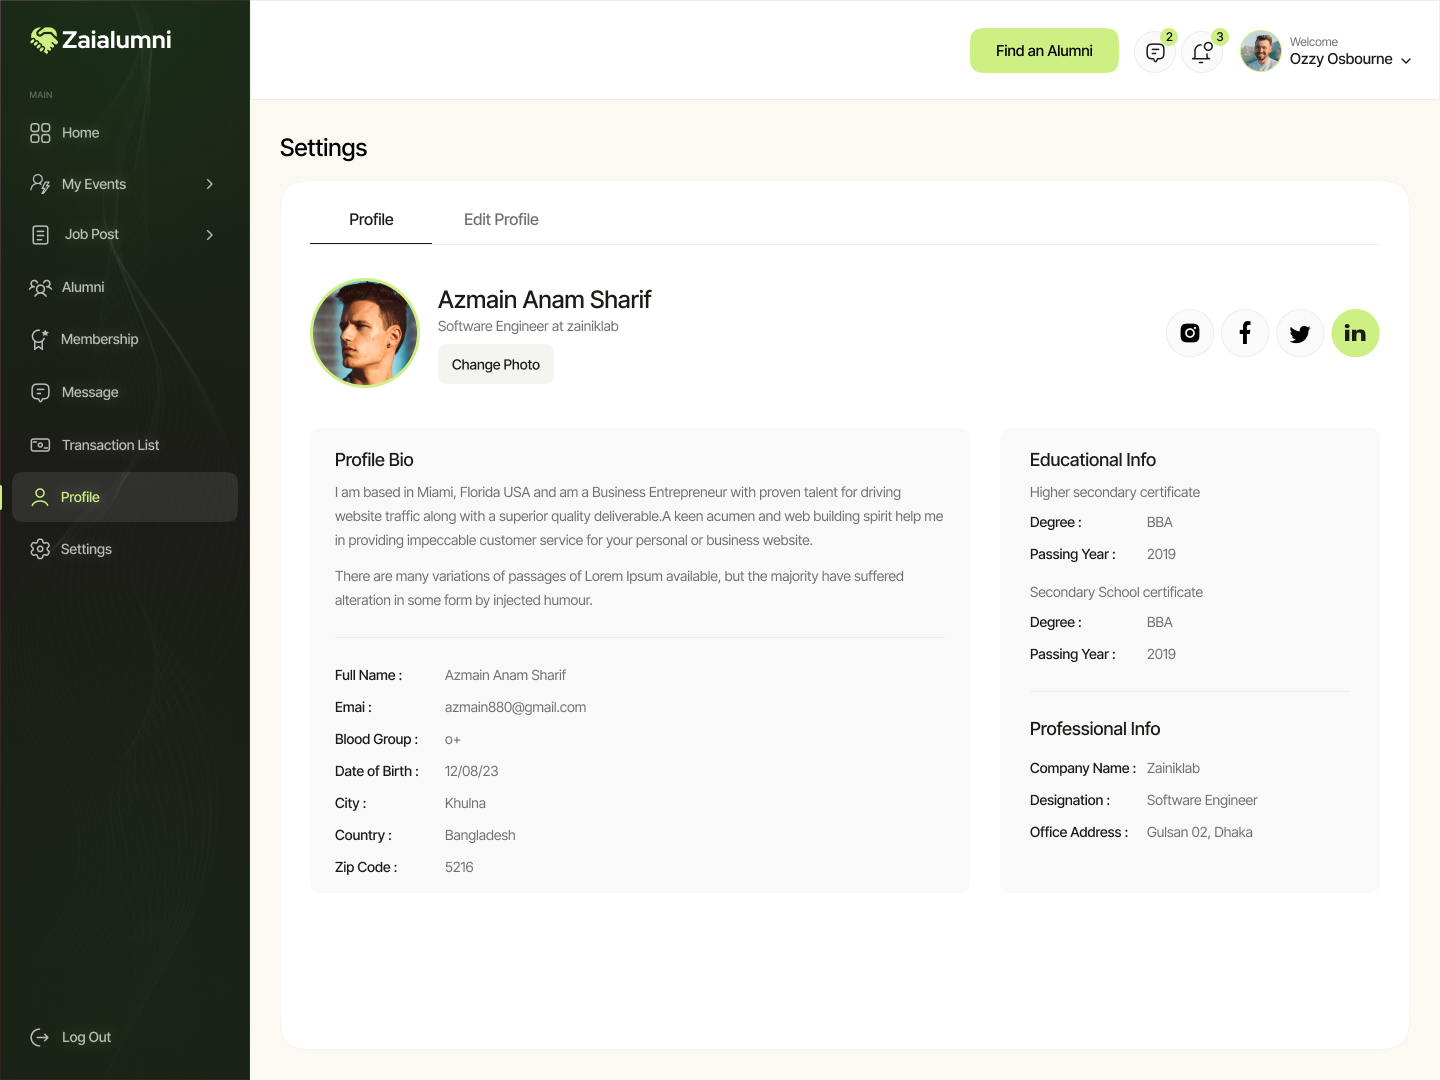Open the Twitter social icon
1440x1080 pixels.
1299,333
